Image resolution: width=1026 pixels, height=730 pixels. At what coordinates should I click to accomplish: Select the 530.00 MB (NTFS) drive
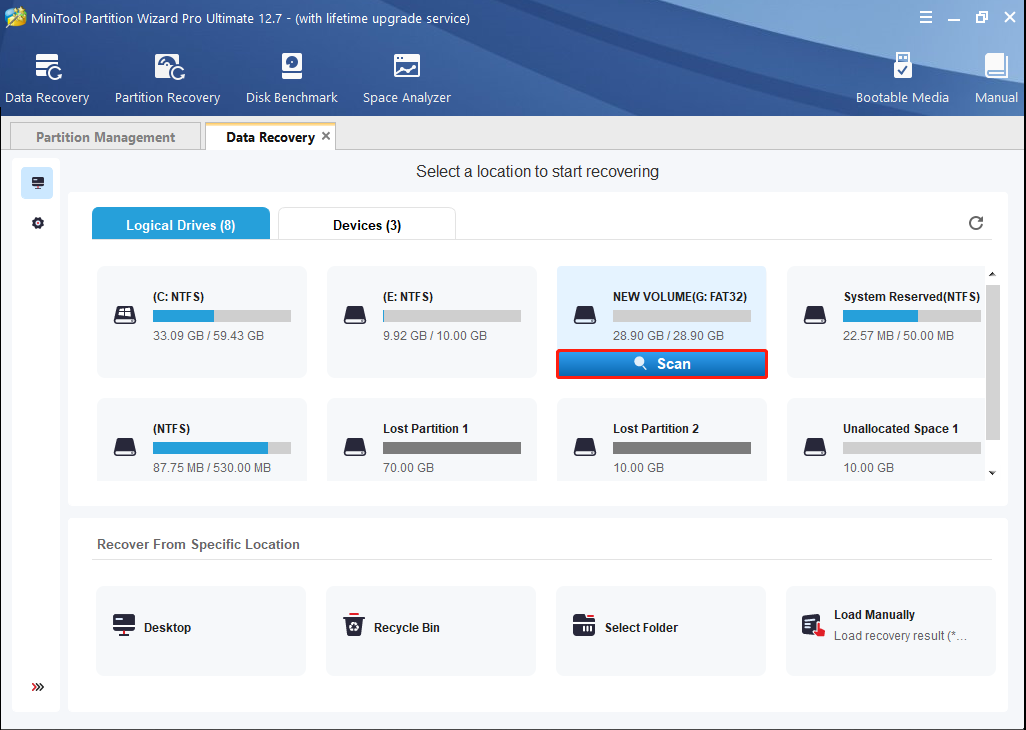coord(202,440)
